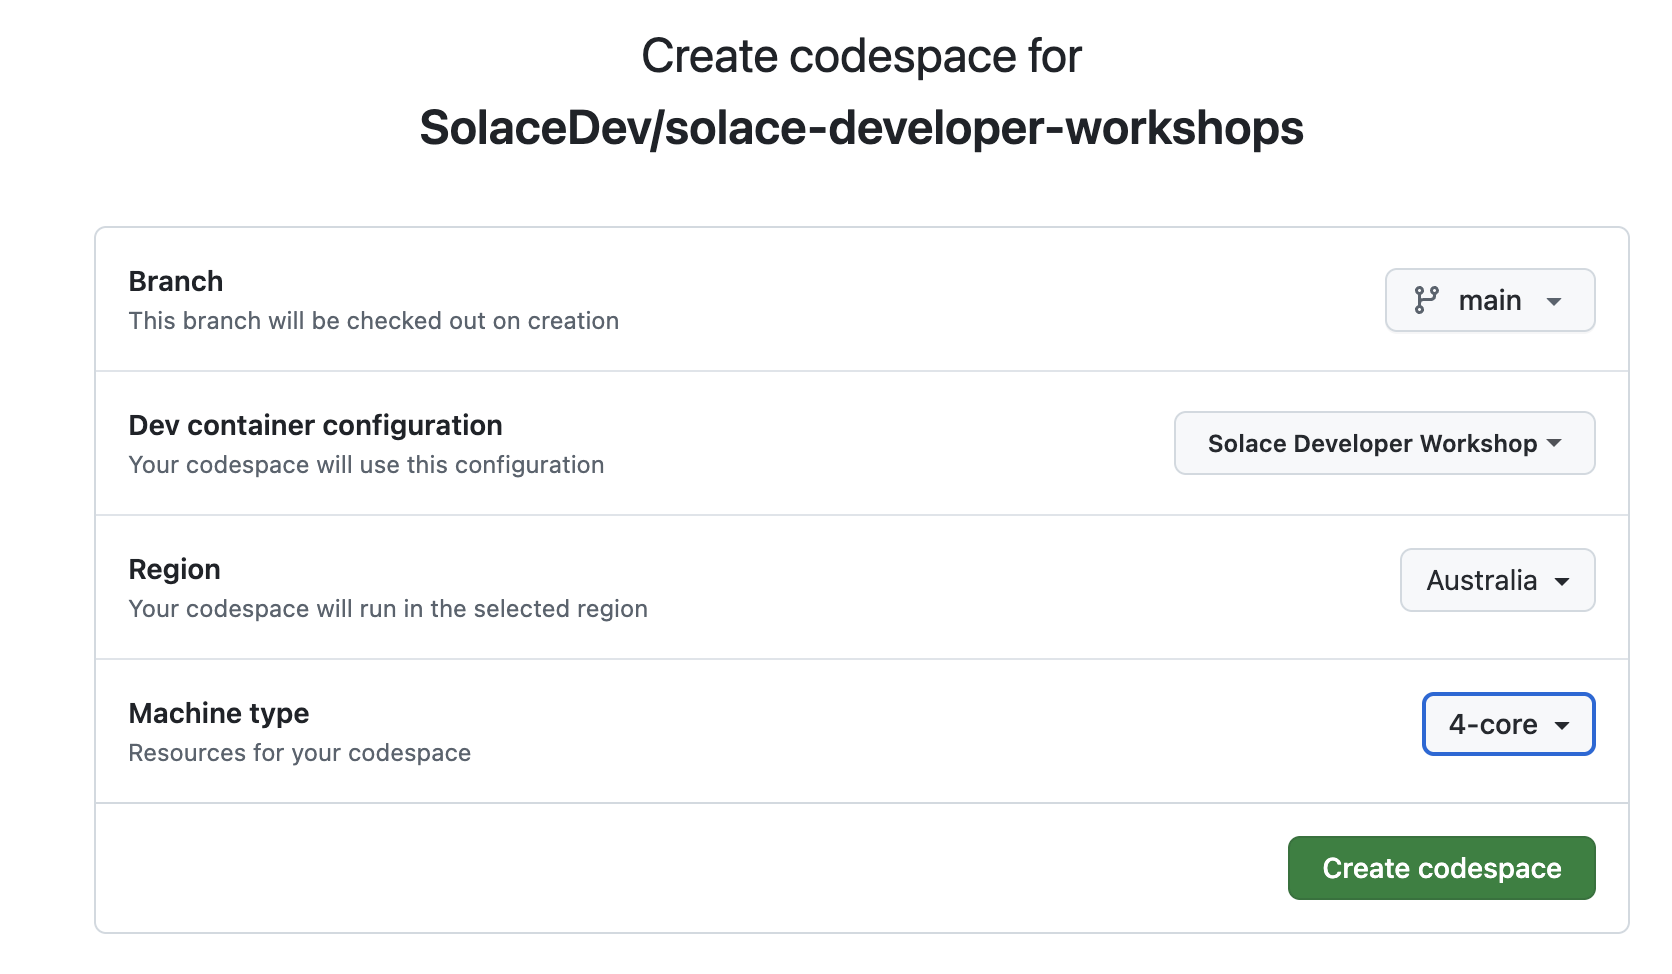Click the Dev container configuration label

pos(315,425)
